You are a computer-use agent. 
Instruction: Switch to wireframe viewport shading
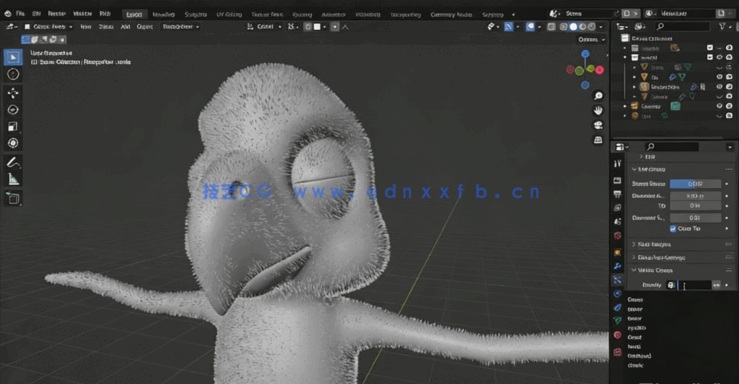[x=563, y=27]
